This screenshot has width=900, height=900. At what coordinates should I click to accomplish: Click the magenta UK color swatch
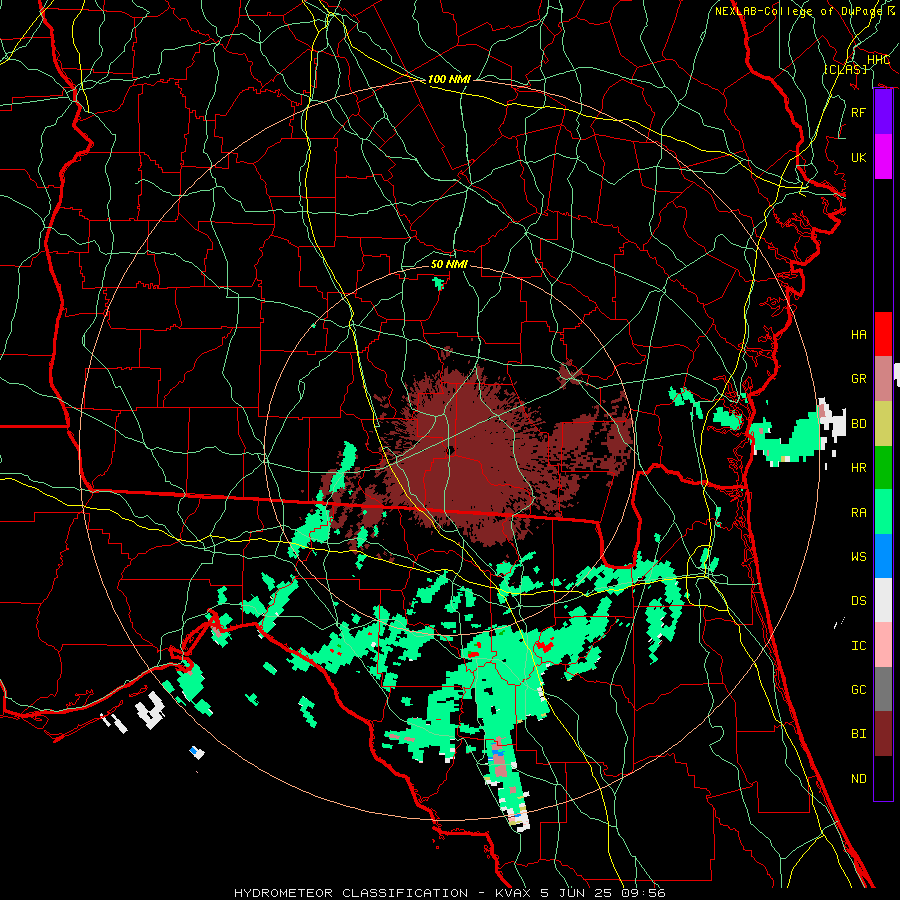883,157
